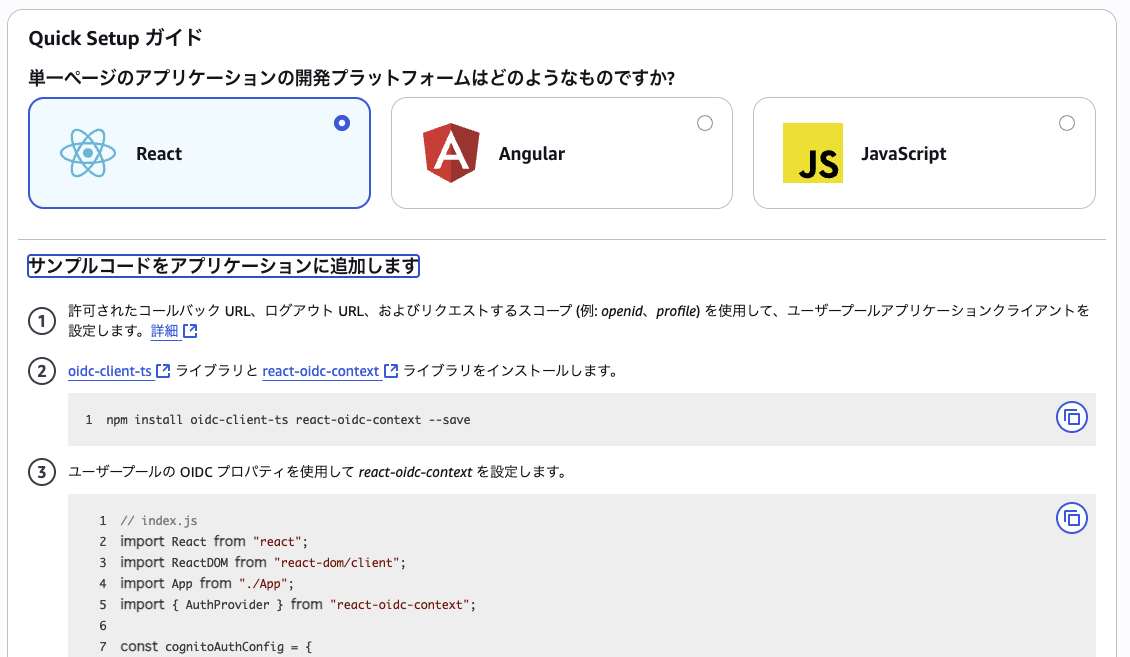
Task: Click the import React from "react" line
Action: point(214,541)
